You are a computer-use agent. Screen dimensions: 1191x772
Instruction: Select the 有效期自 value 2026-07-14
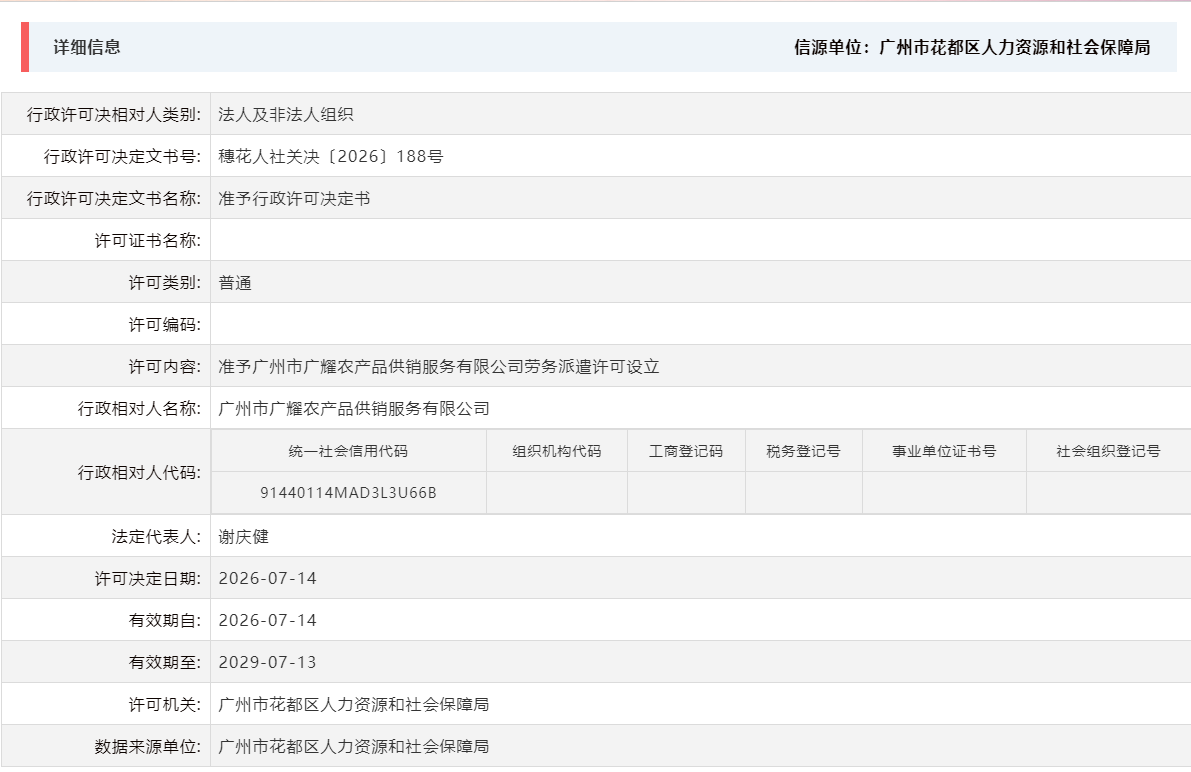(267, 620)
